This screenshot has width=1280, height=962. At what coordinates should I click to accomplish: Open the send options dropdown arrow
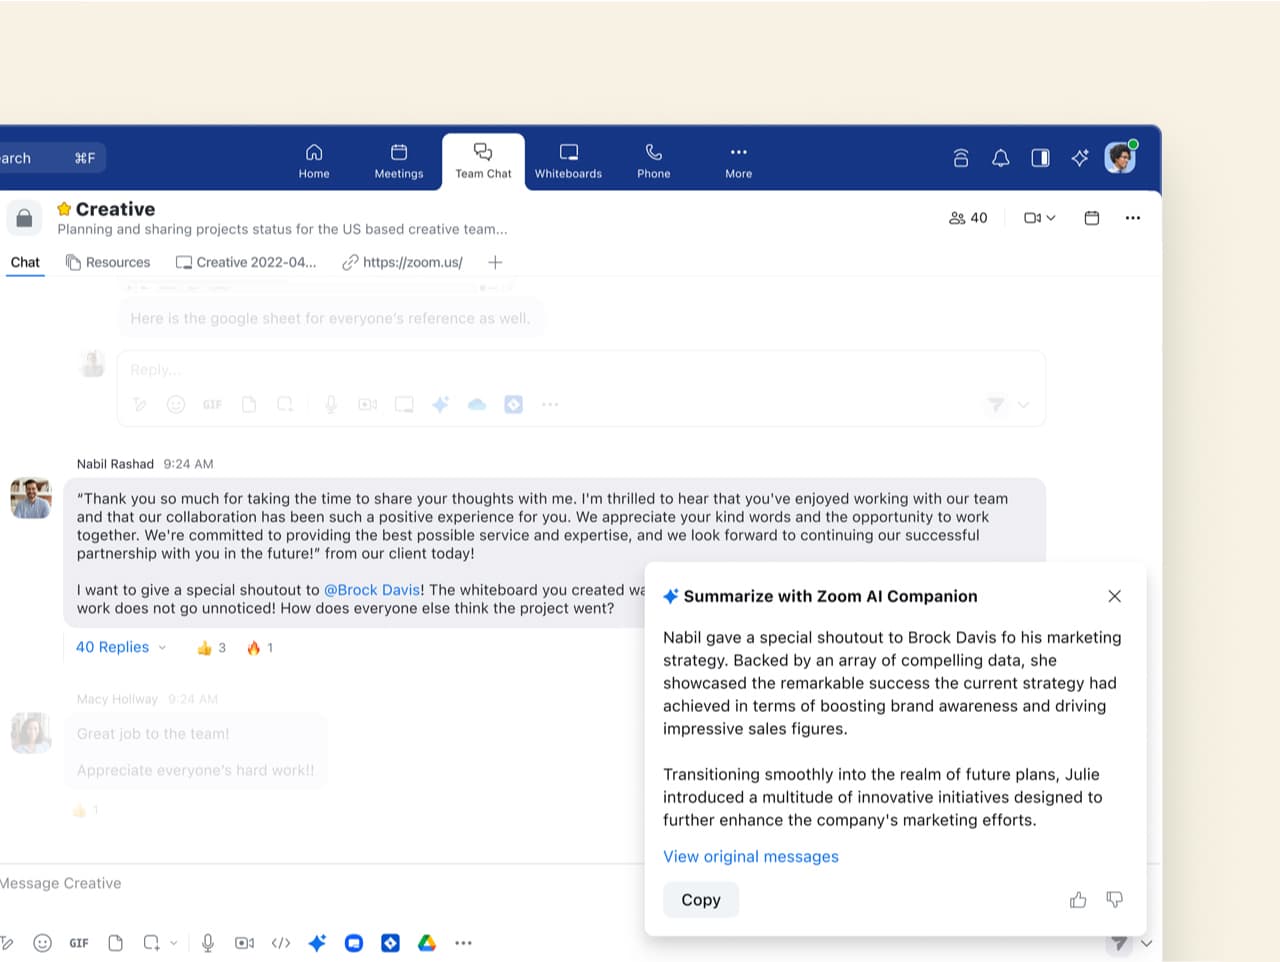pyautogui.click(x=1147, y=943)
